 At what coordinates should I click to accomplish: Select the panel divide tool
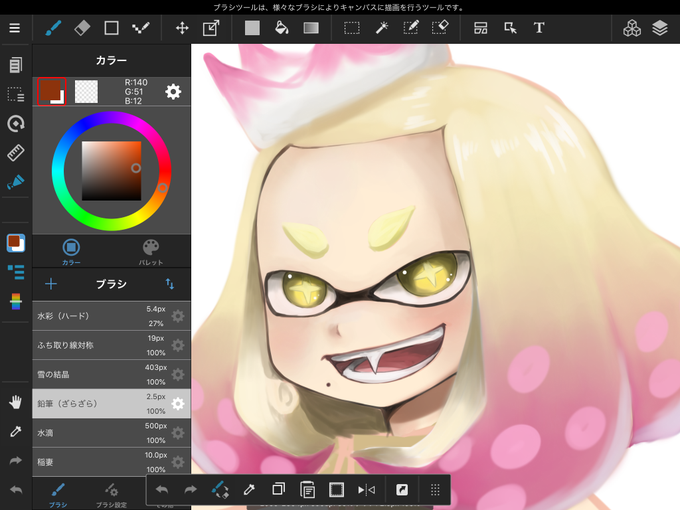point(481,28)
